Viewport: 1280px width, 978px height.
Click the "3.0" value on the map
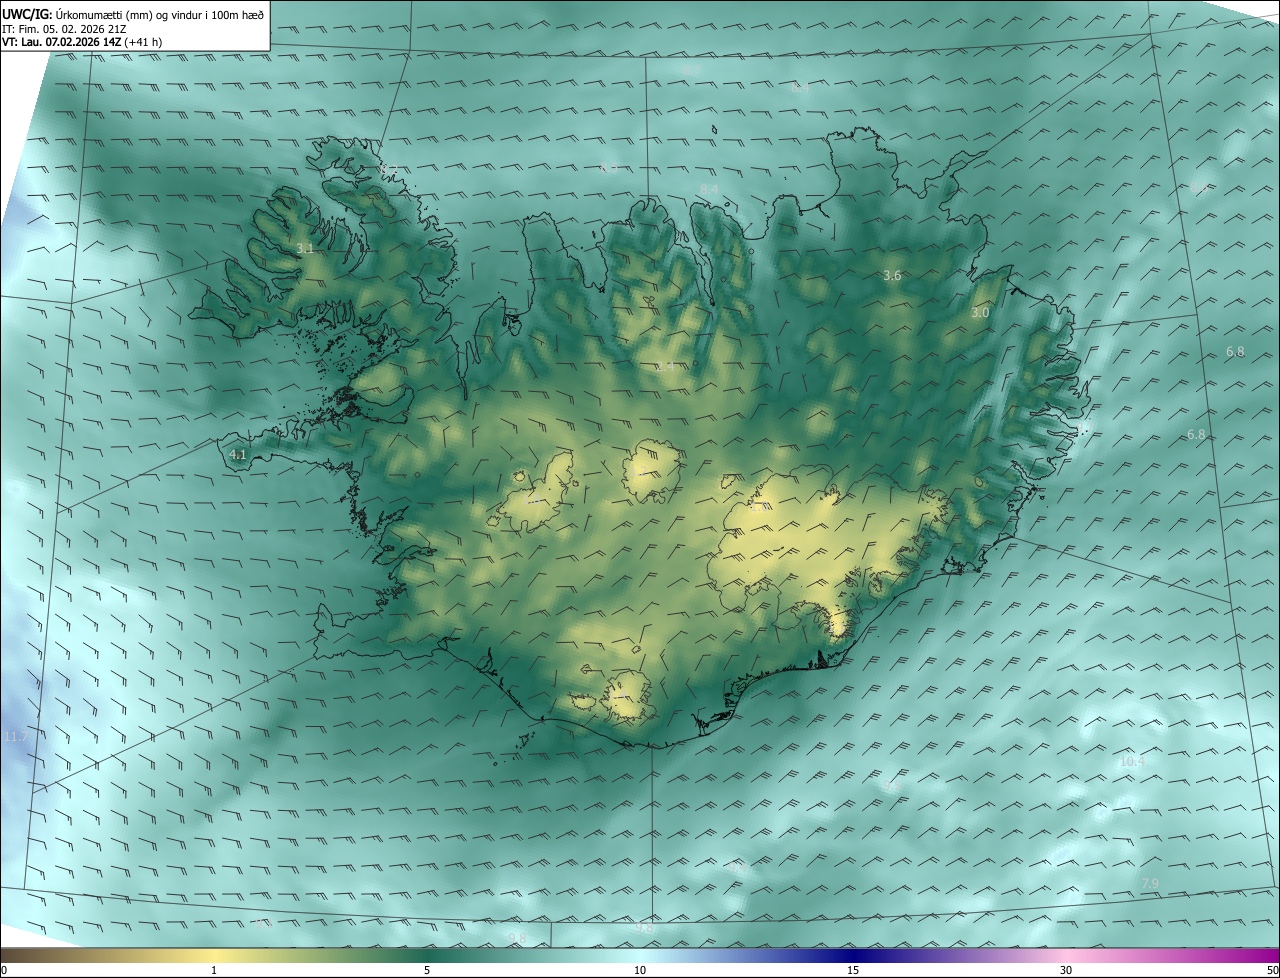[x=980, y=313]
